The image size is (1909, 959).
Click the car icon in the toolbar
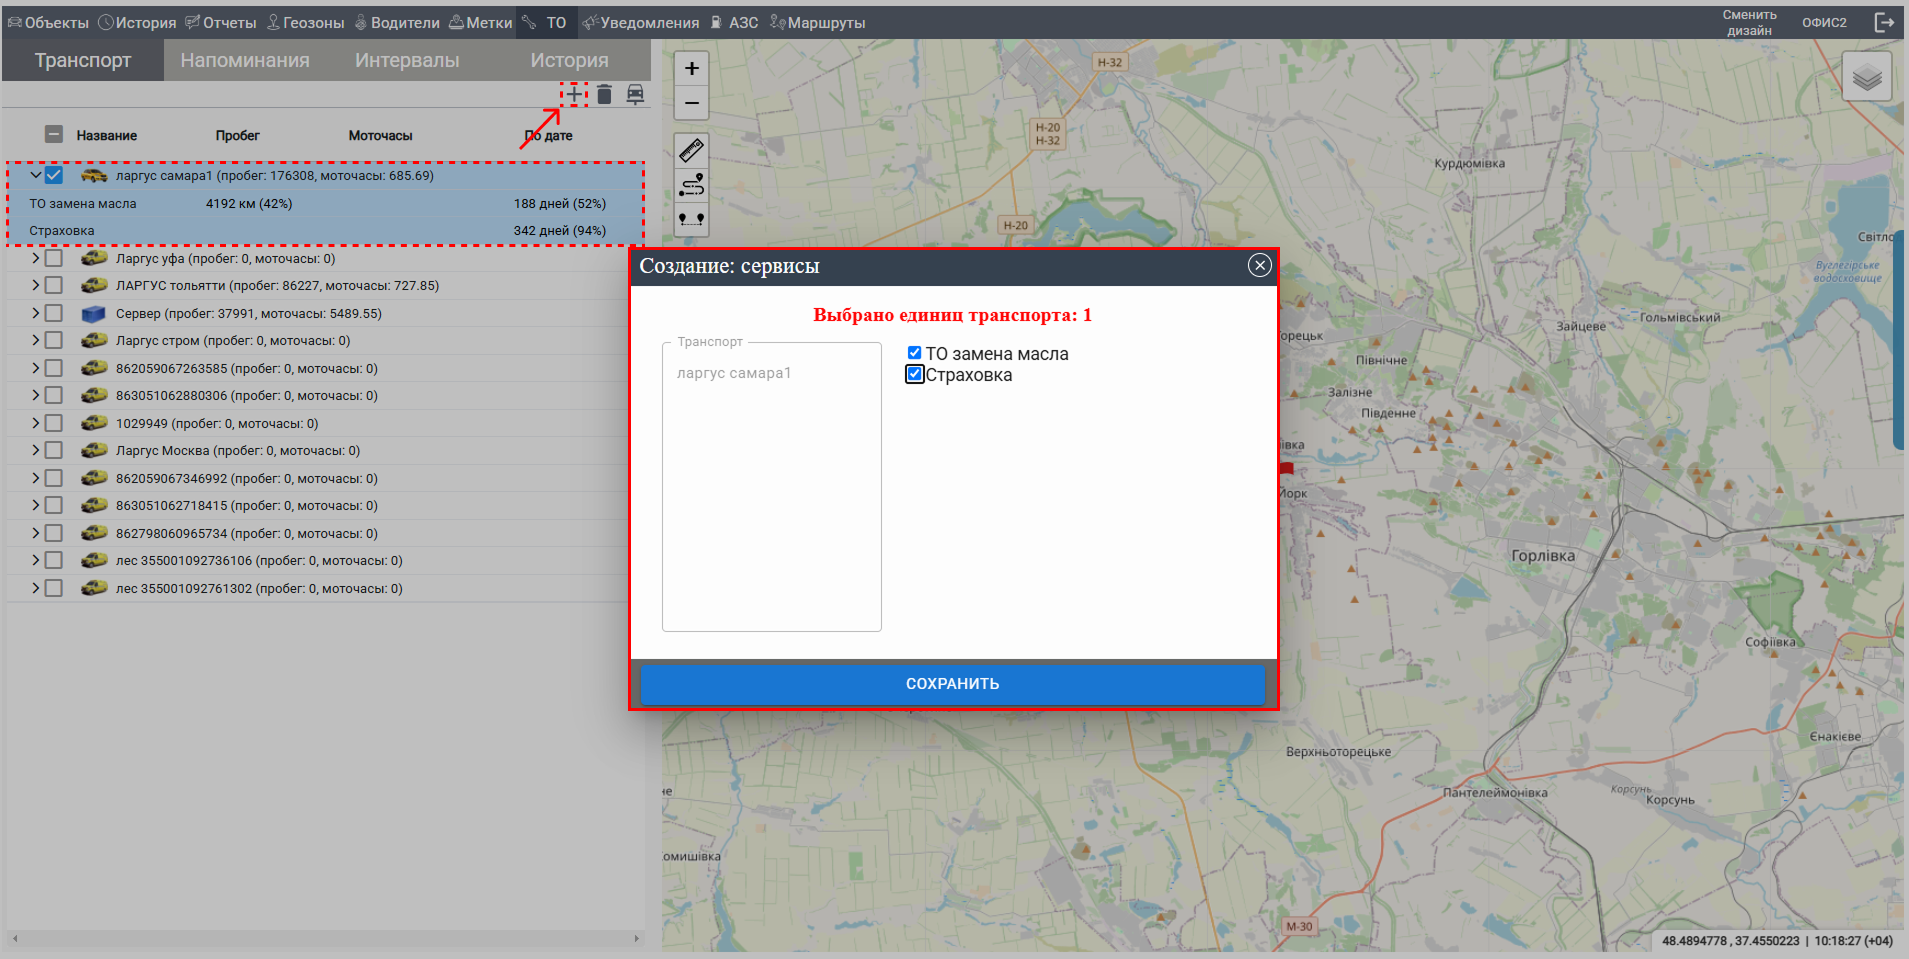635,94
